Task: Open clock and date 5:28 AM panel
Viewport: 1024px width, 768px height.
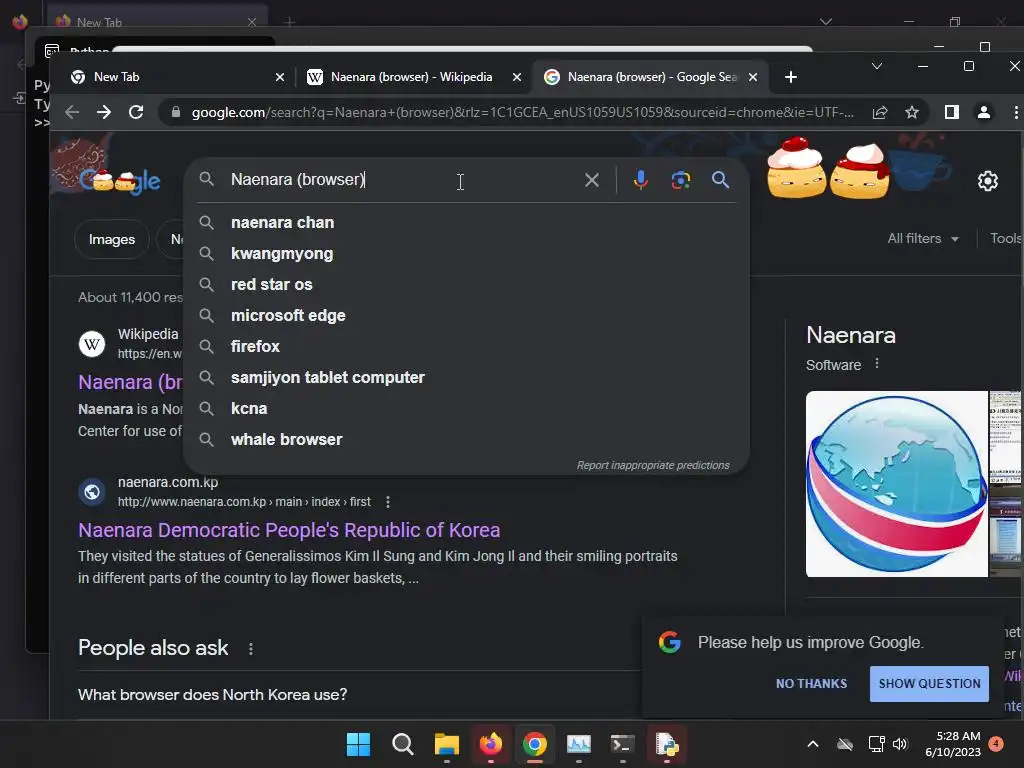Action: pos(953,744)
